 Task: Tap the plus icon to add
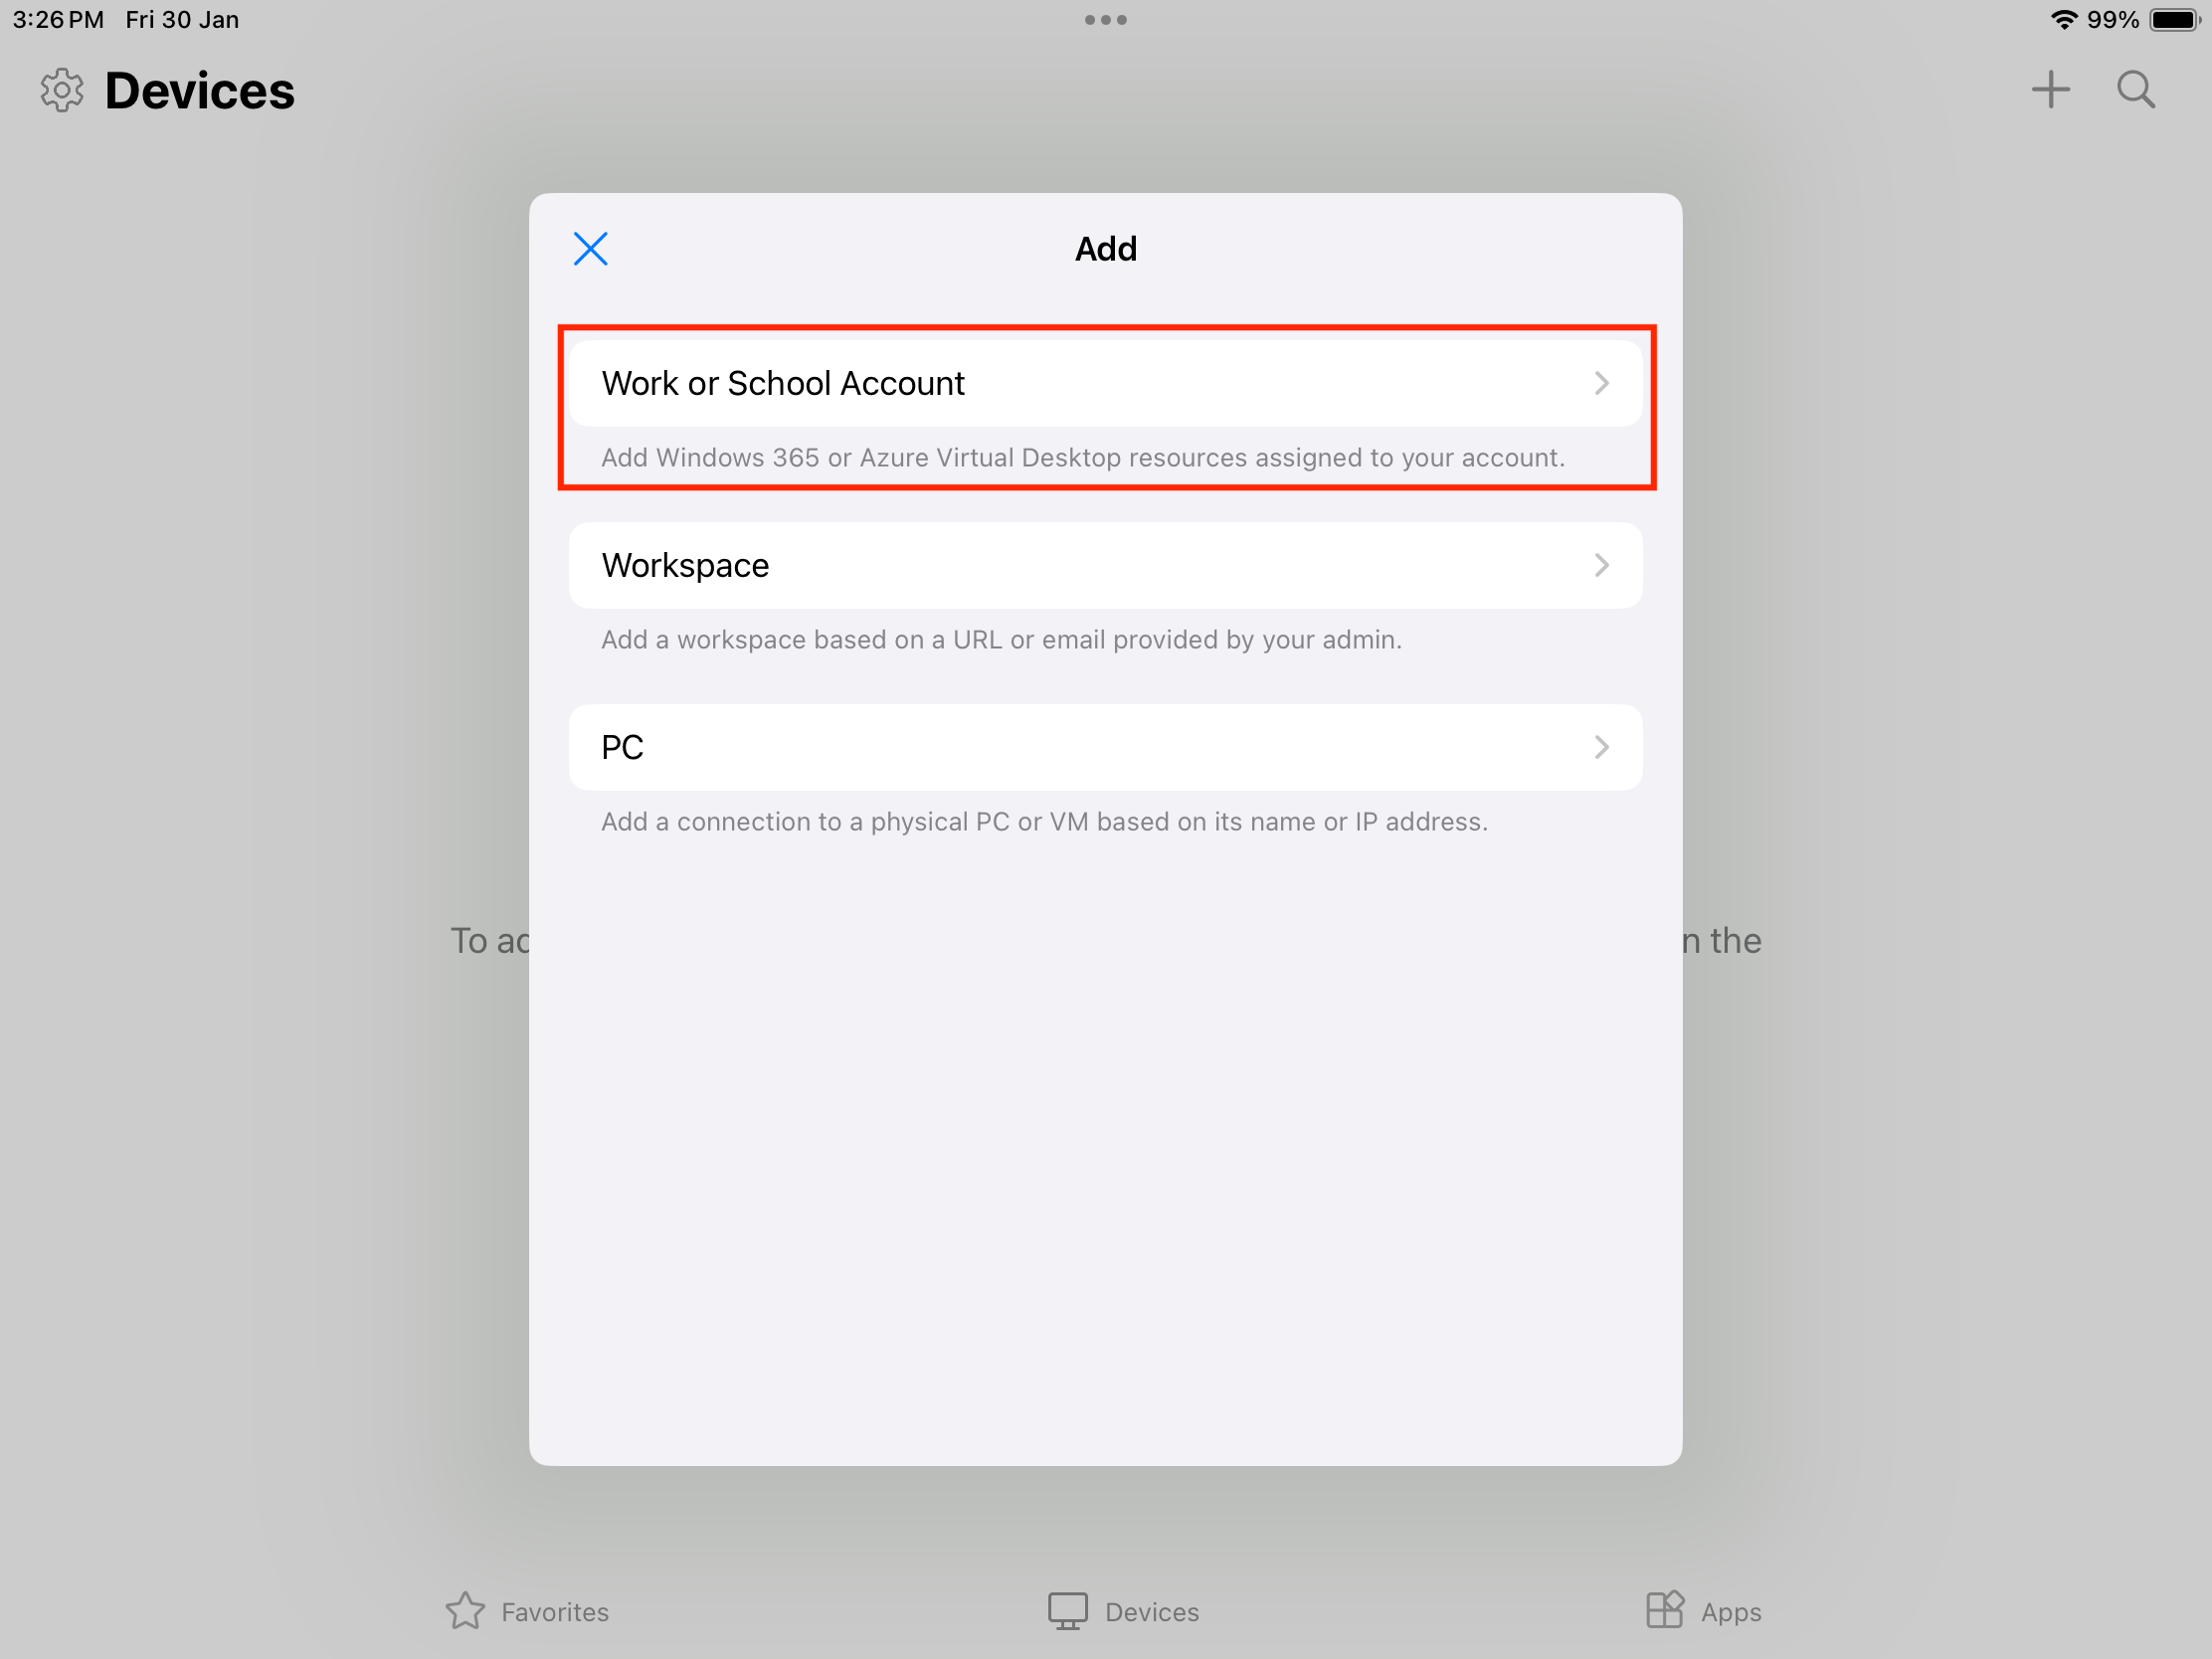(2050, 89)
